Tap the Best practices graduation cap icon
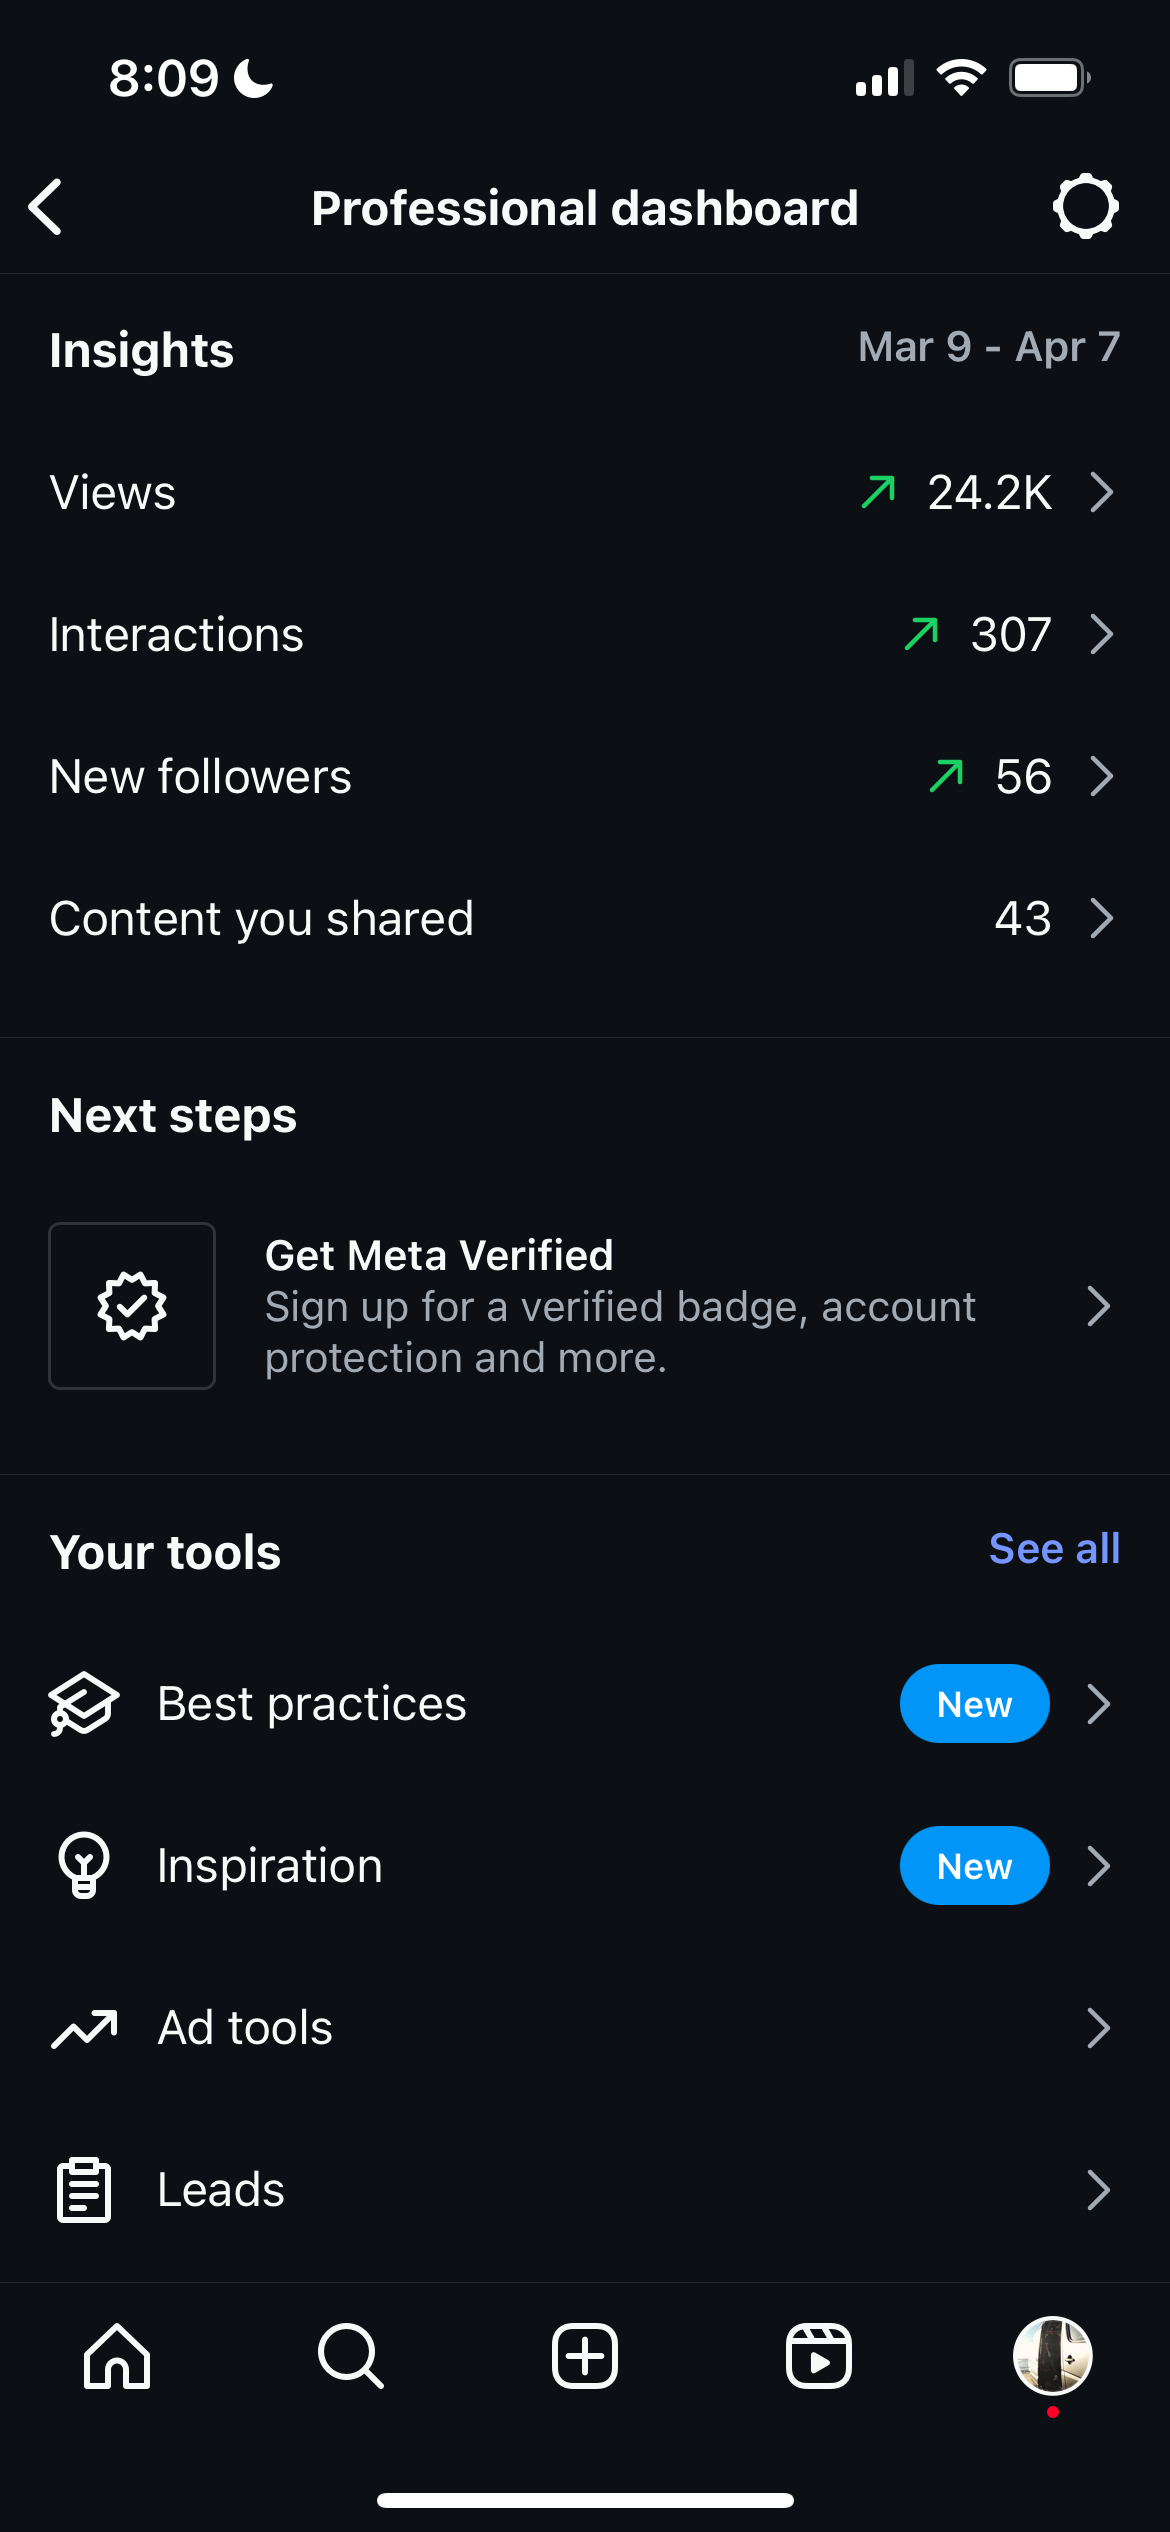Image resolution: width=1170 pixels, height=2532 pixels. tap(84, 1703)
